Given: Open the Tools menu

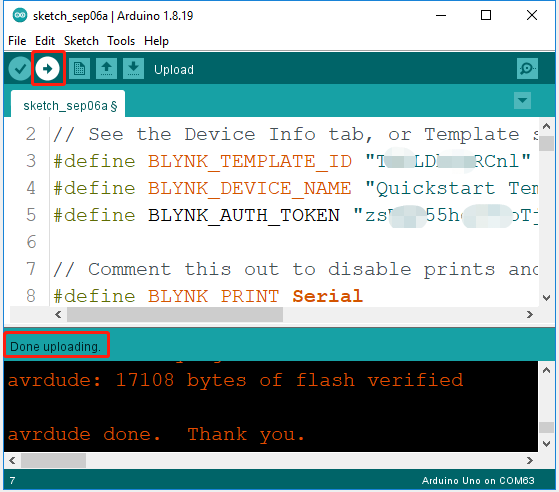Looking at the screenshot, I should pyautogui.click(x=121, y=41).
